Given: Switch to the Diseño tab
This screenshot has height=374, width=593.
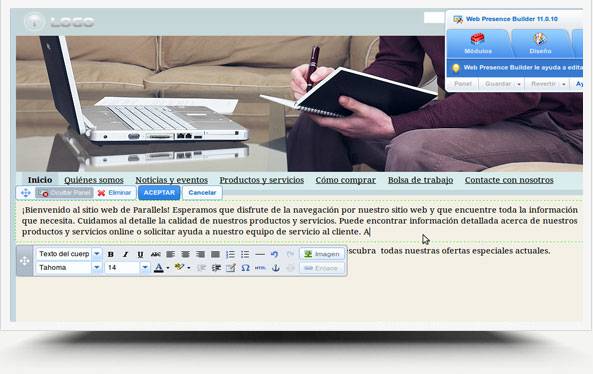Looking at the screenshot, I should click(x=540, y=43).
